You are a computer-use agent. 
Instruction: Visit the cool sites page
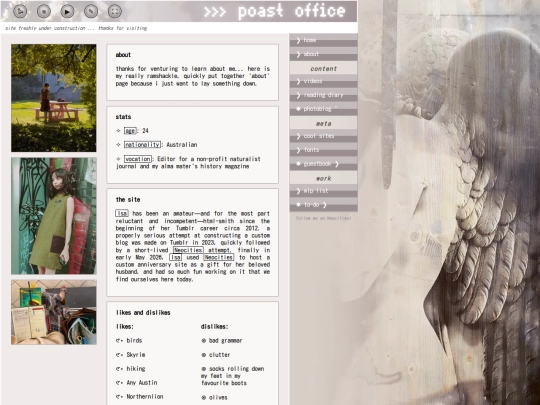[323, 136]
